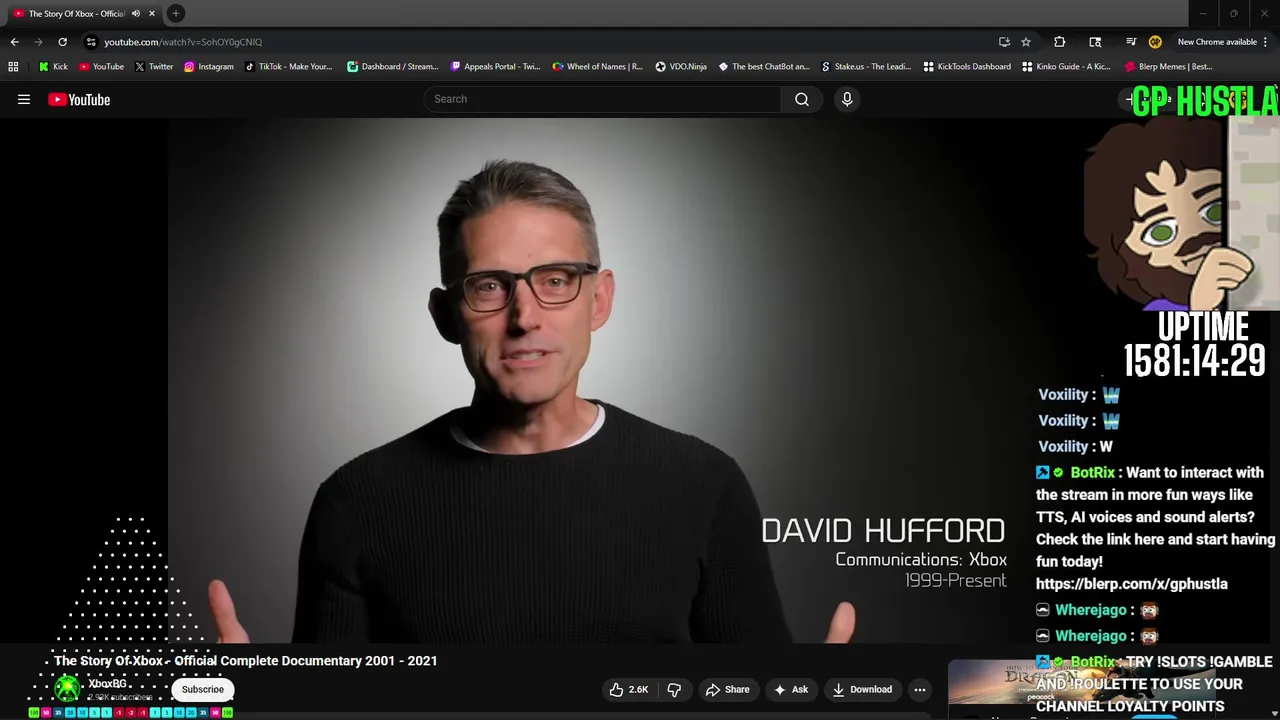The width and height of the screenshot is (1280, 720).
Task: Mute the tab via speaker icon
Action: click(x=135, y=13)
